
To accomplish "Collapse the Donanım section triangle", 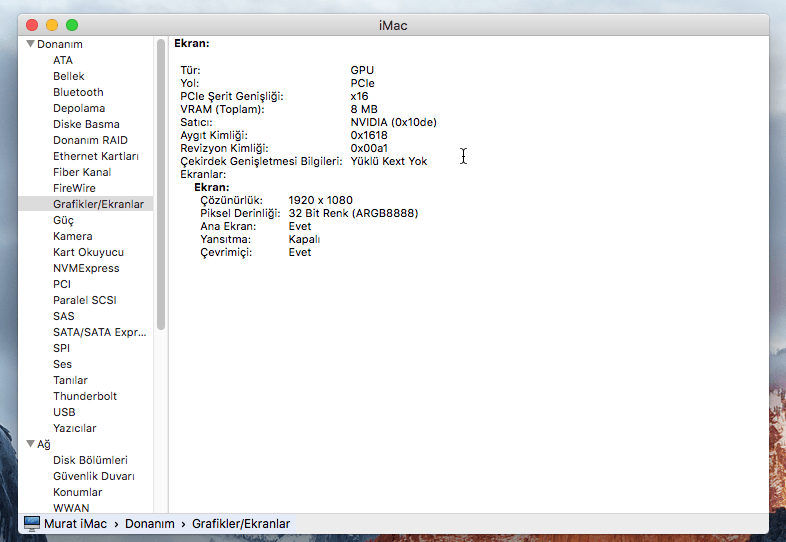I will tap(31, 44).
